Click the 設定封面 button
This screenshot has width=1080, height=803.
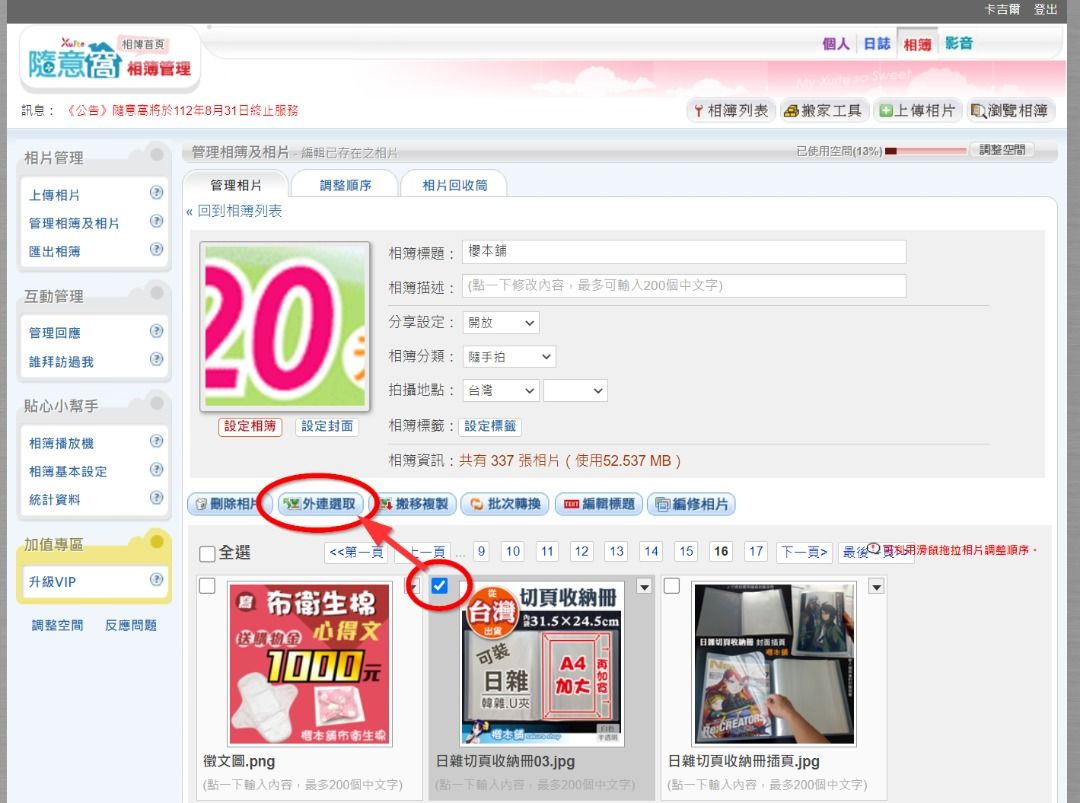(x=327, y=426)
